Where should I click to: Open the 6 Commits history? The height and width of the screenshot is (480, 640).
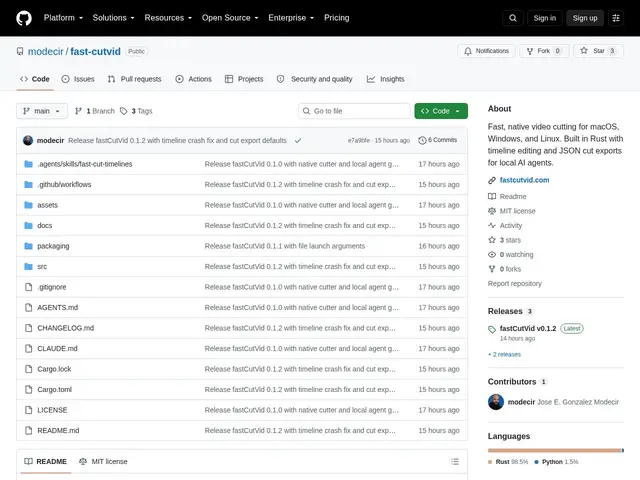tap(438, 140)
